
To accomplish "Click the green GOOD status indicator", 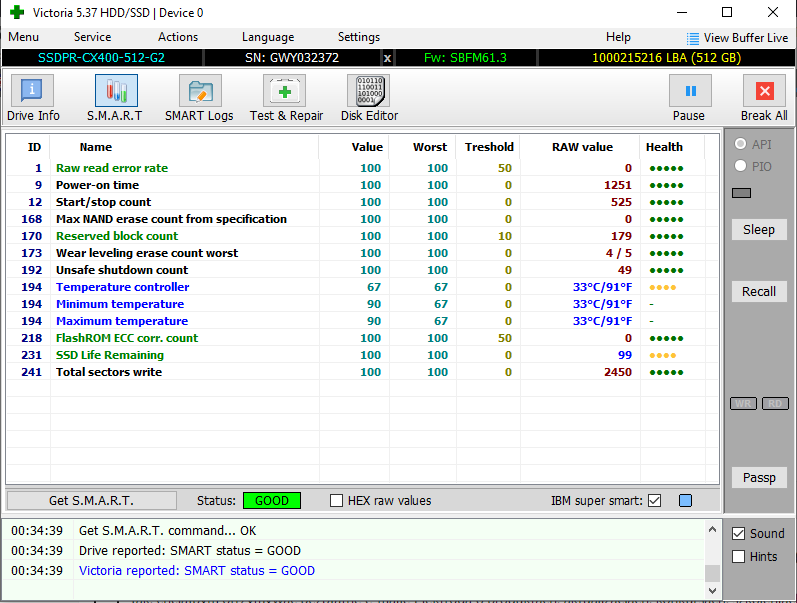I will pyautogui.click(x=272, y=501).
